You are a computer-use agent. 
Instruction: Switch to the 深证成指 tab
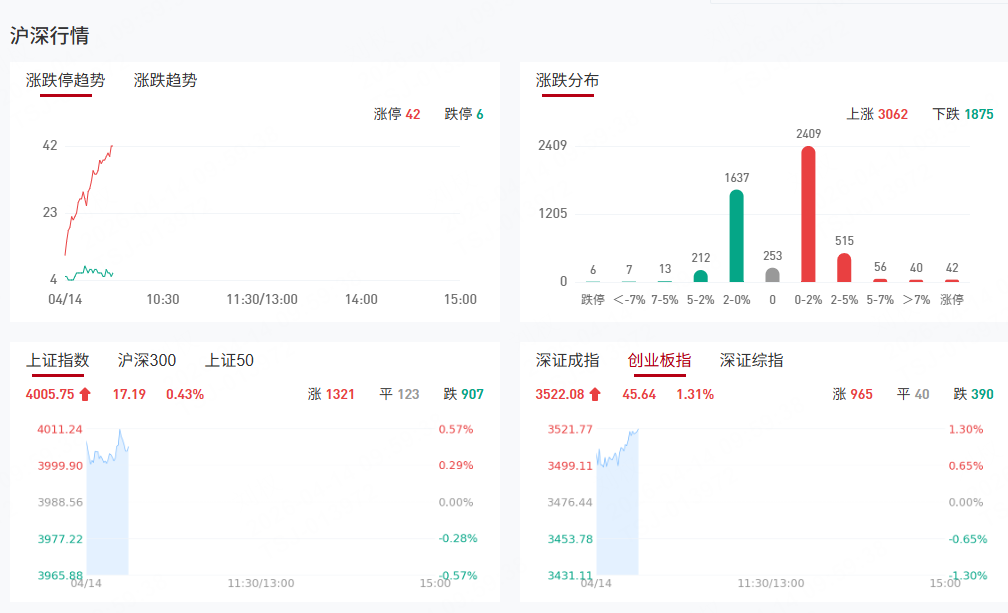click(x=567, y=360)
